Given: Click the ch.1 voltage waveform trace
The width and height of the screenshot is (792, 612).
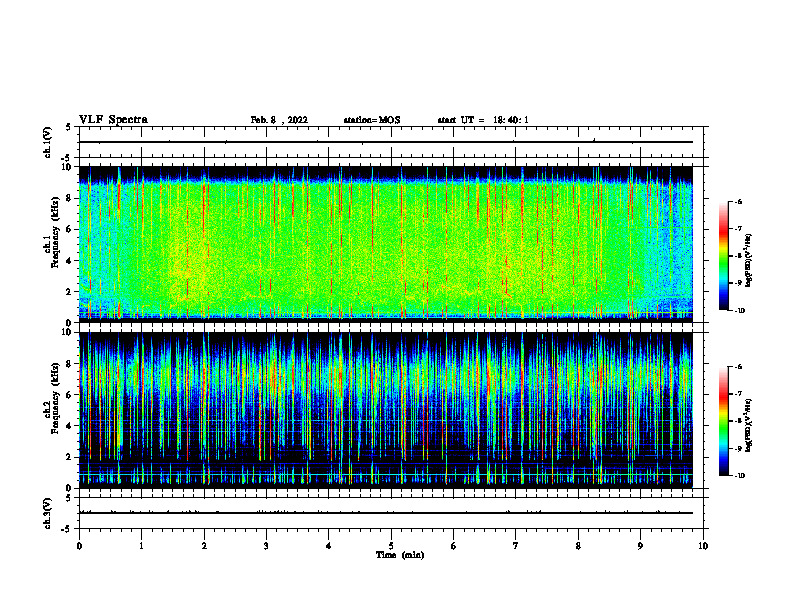Looking at the screenshot, I should tap(386, 142).
